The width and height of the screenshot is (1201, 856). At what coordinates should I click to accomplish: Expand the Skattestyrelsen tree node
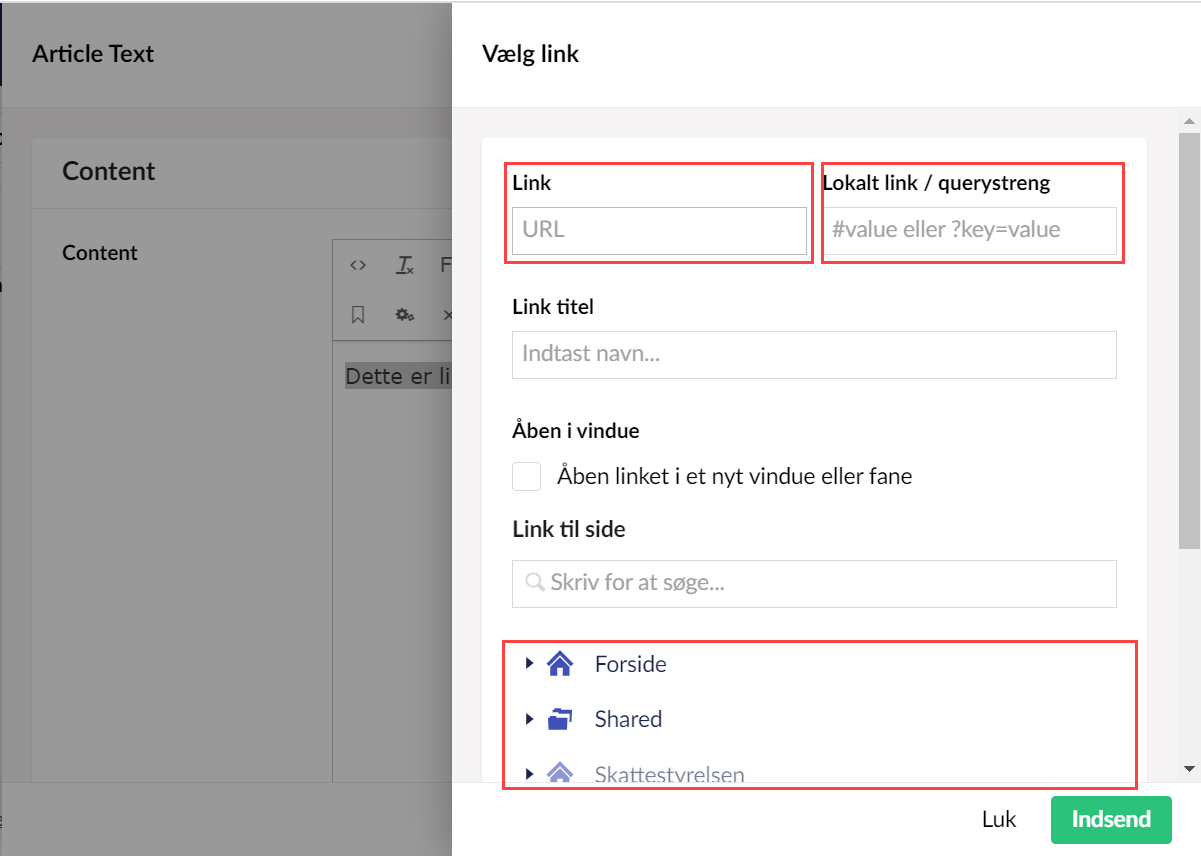(x=529, y=773)
